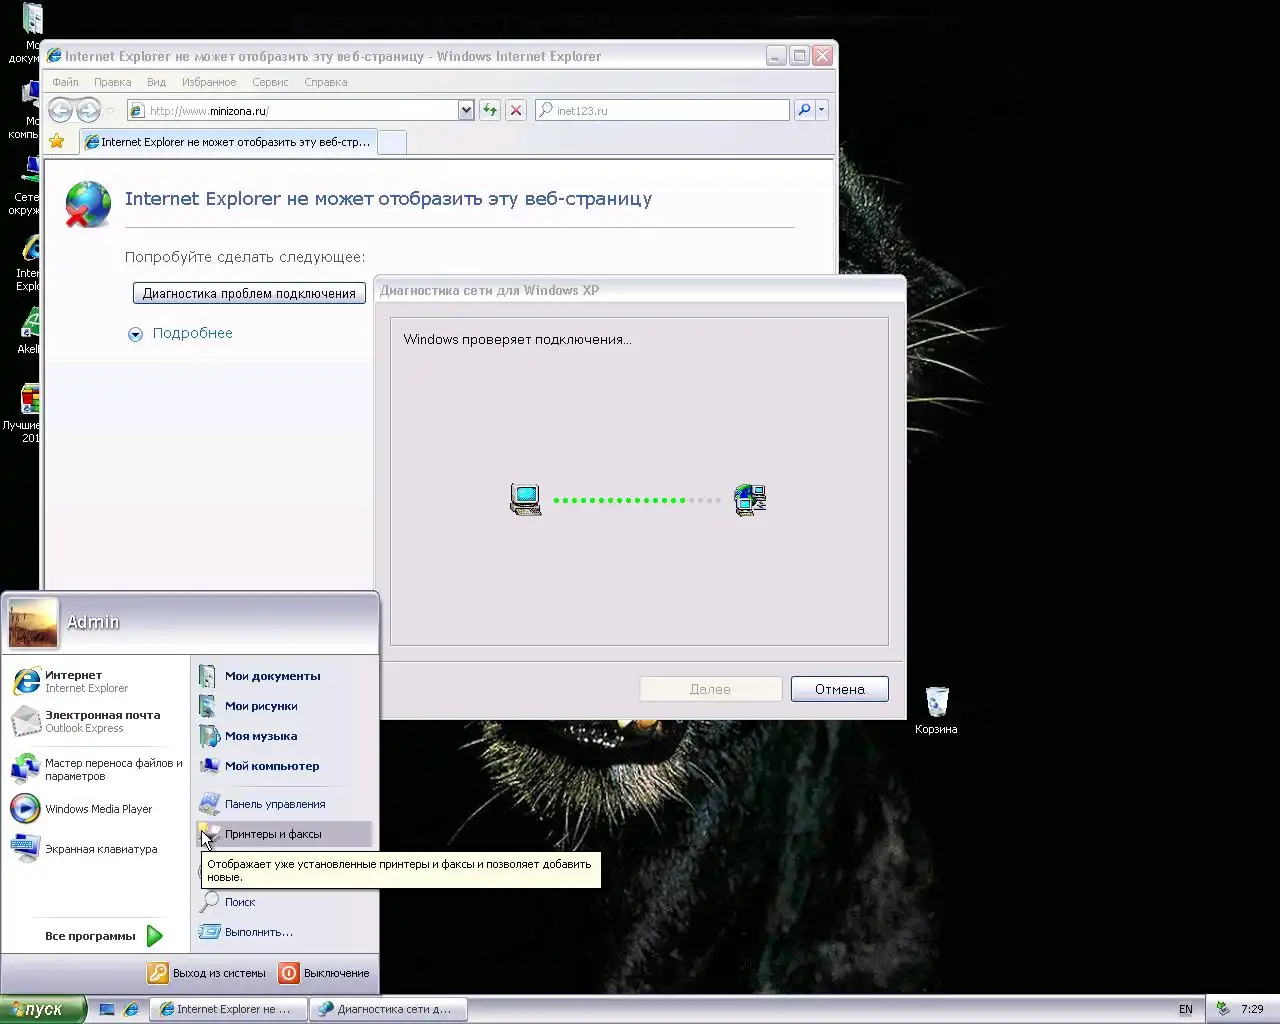Expand the address bar URL dropdown

(x=466, y=110)
